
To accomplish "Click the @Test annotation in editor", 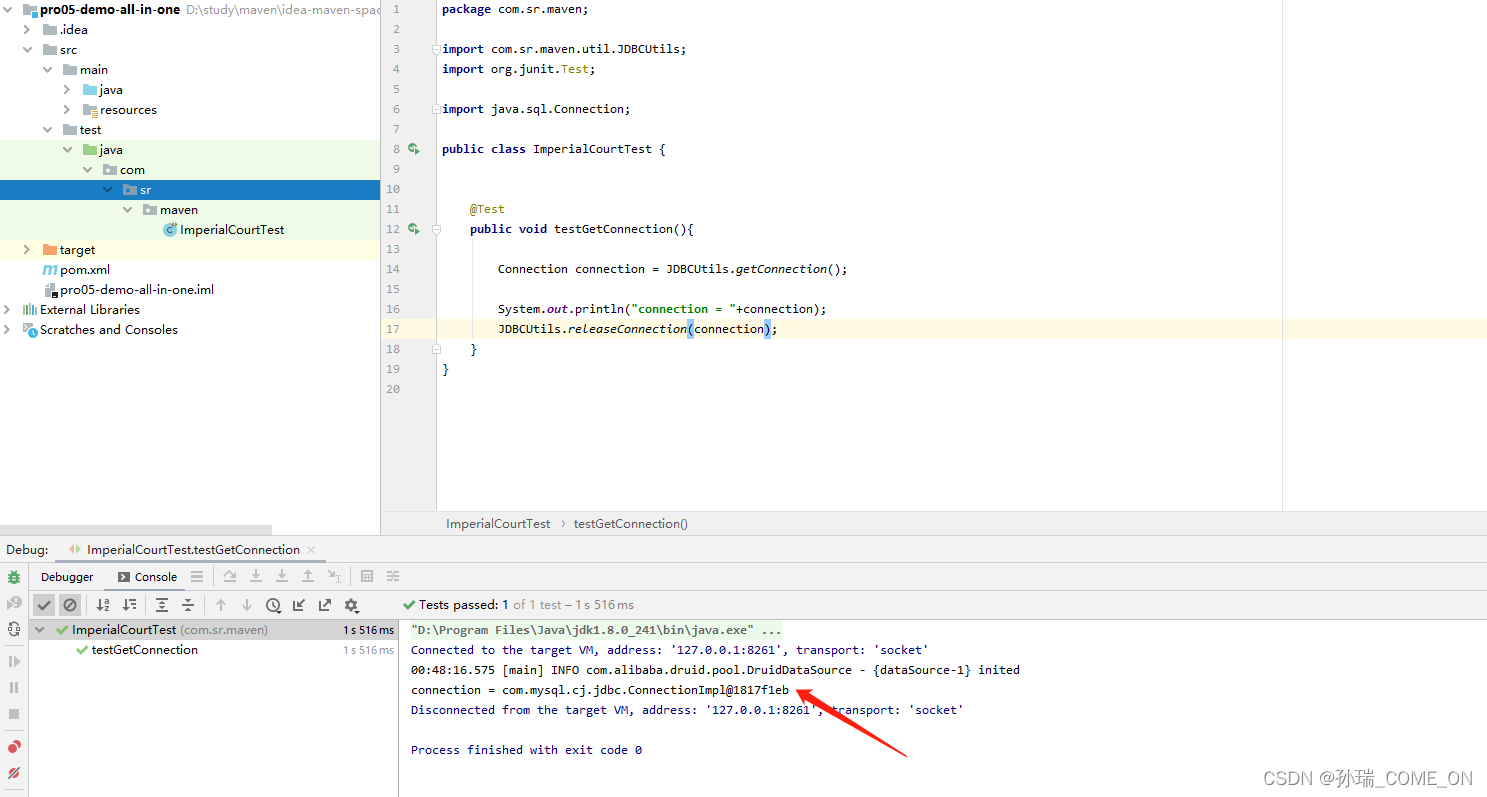I will click(x=487, y=209).
